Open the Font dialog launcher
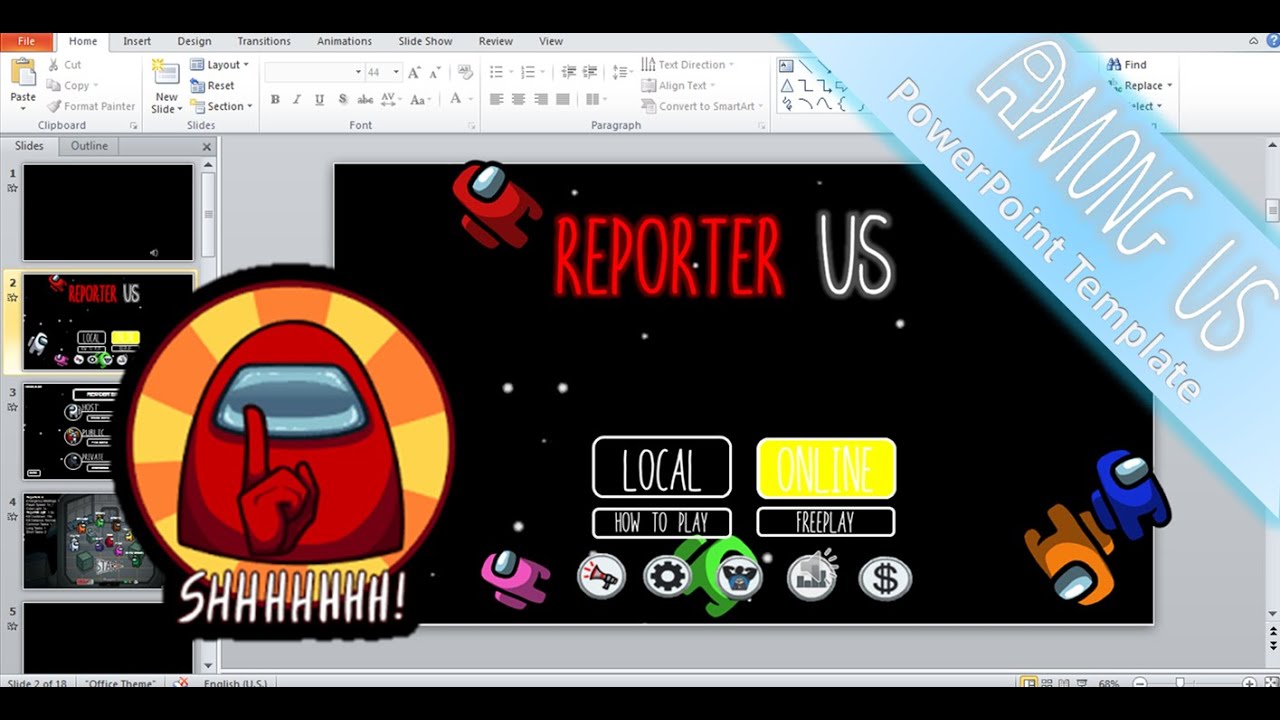Viewport: 1280px width, 720px height. 472,126
